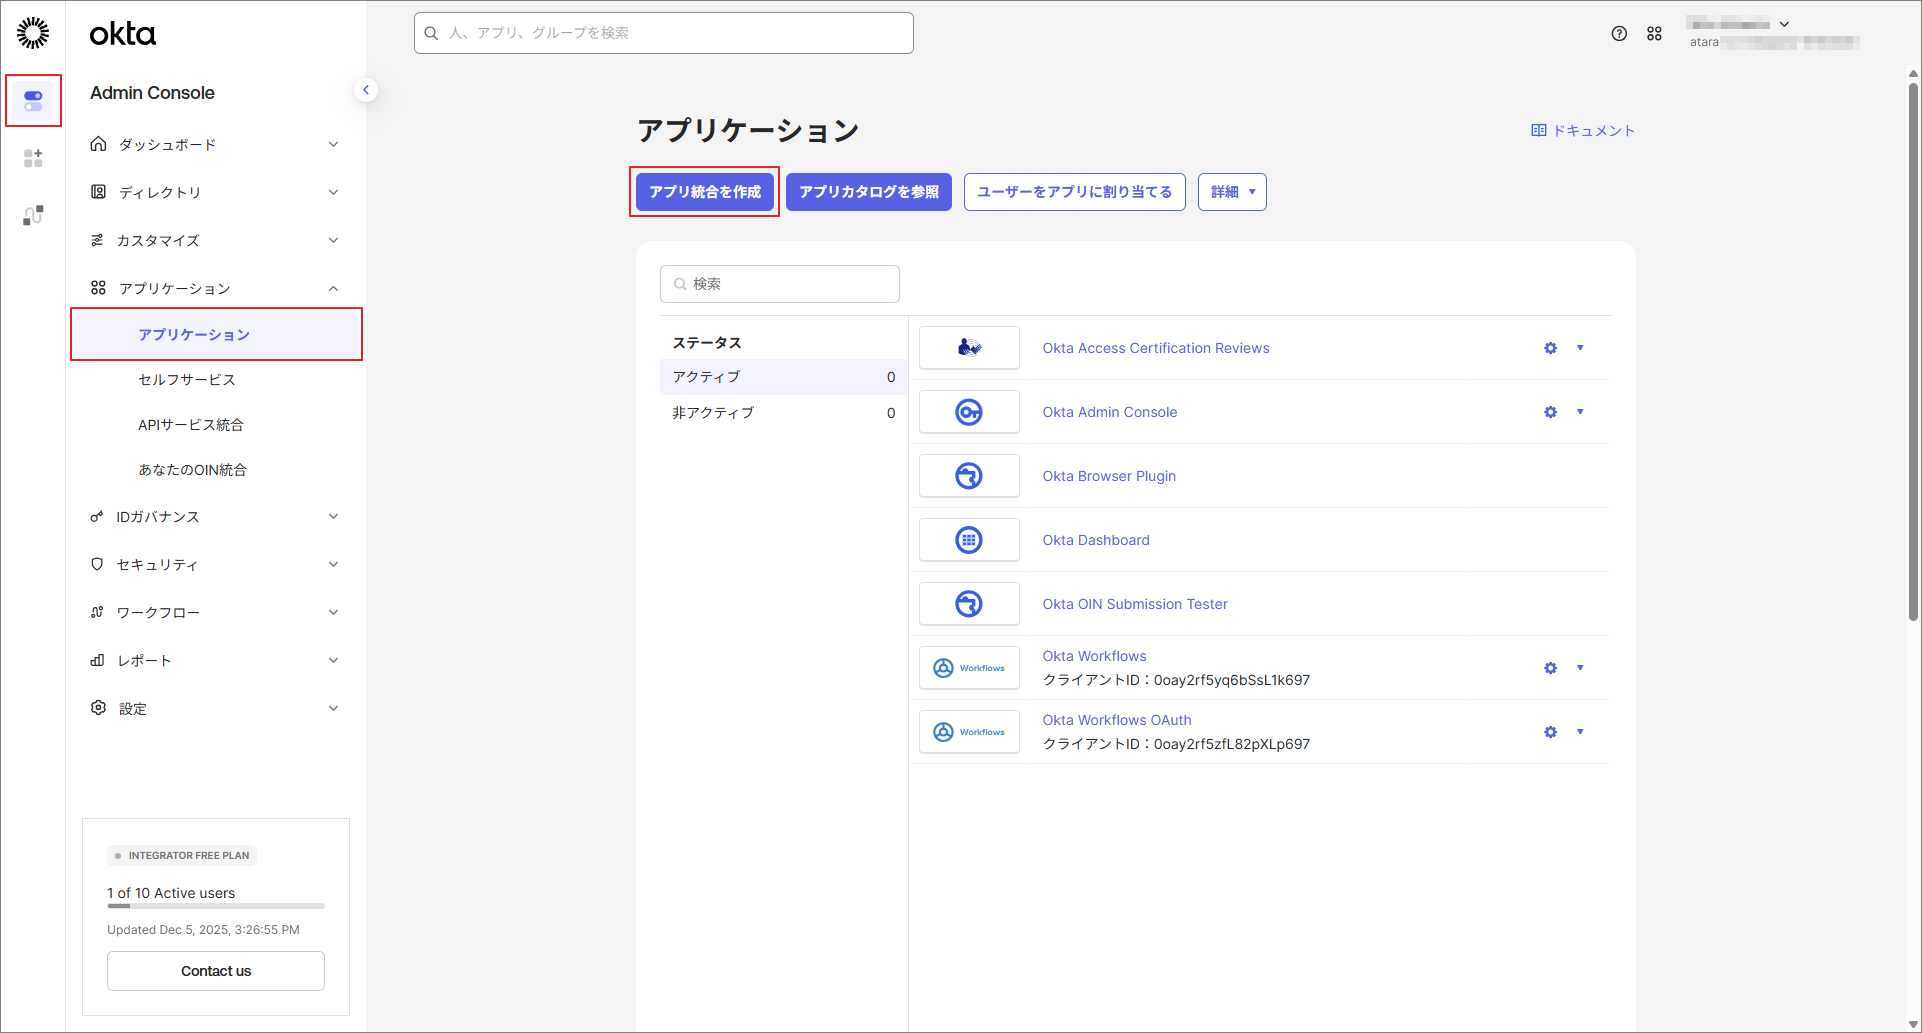This screenshot has height=1033, width=1922.
Task: Select APIサービス統合 in the sidebar
Action: [191, 425]
